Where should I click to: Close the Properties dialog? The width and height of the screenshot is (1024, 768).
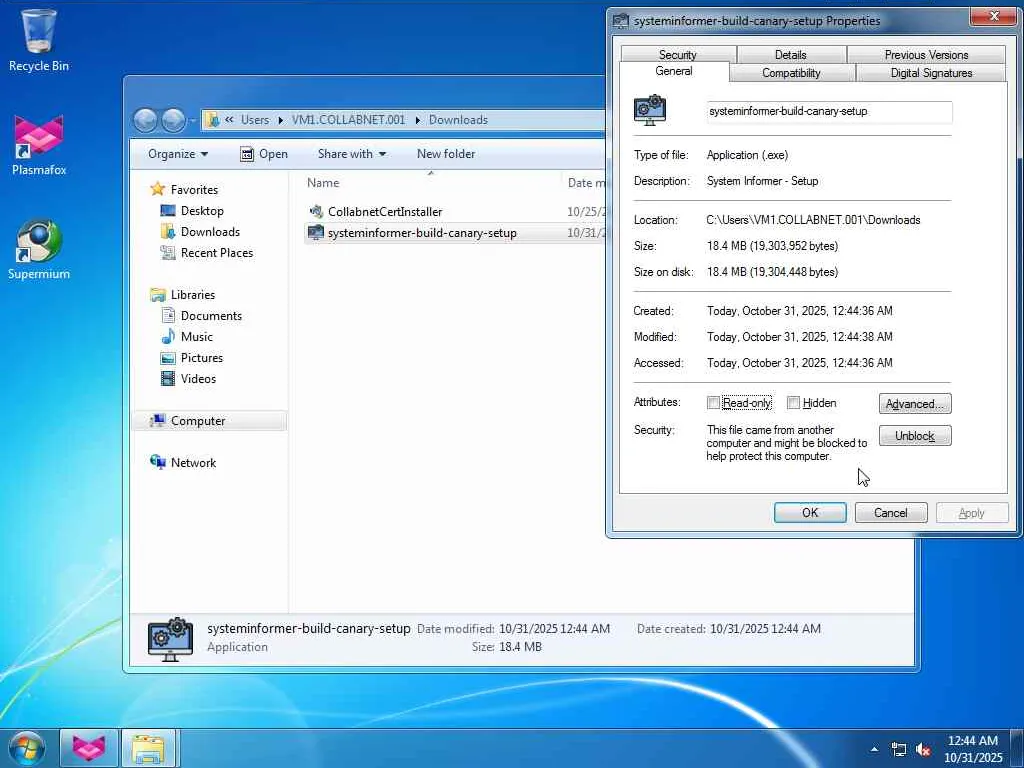tap(993, 16)
